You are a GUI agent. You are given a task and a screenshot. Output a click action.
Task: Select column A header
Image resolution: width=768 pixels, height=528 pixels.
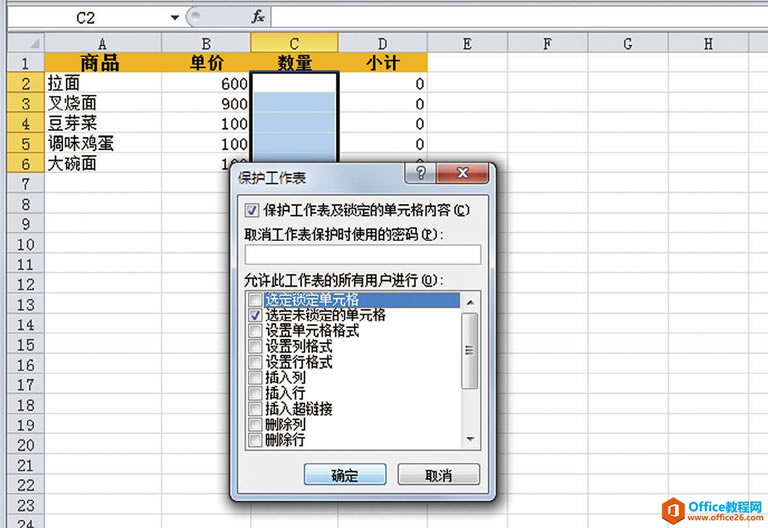coord(103,43)
